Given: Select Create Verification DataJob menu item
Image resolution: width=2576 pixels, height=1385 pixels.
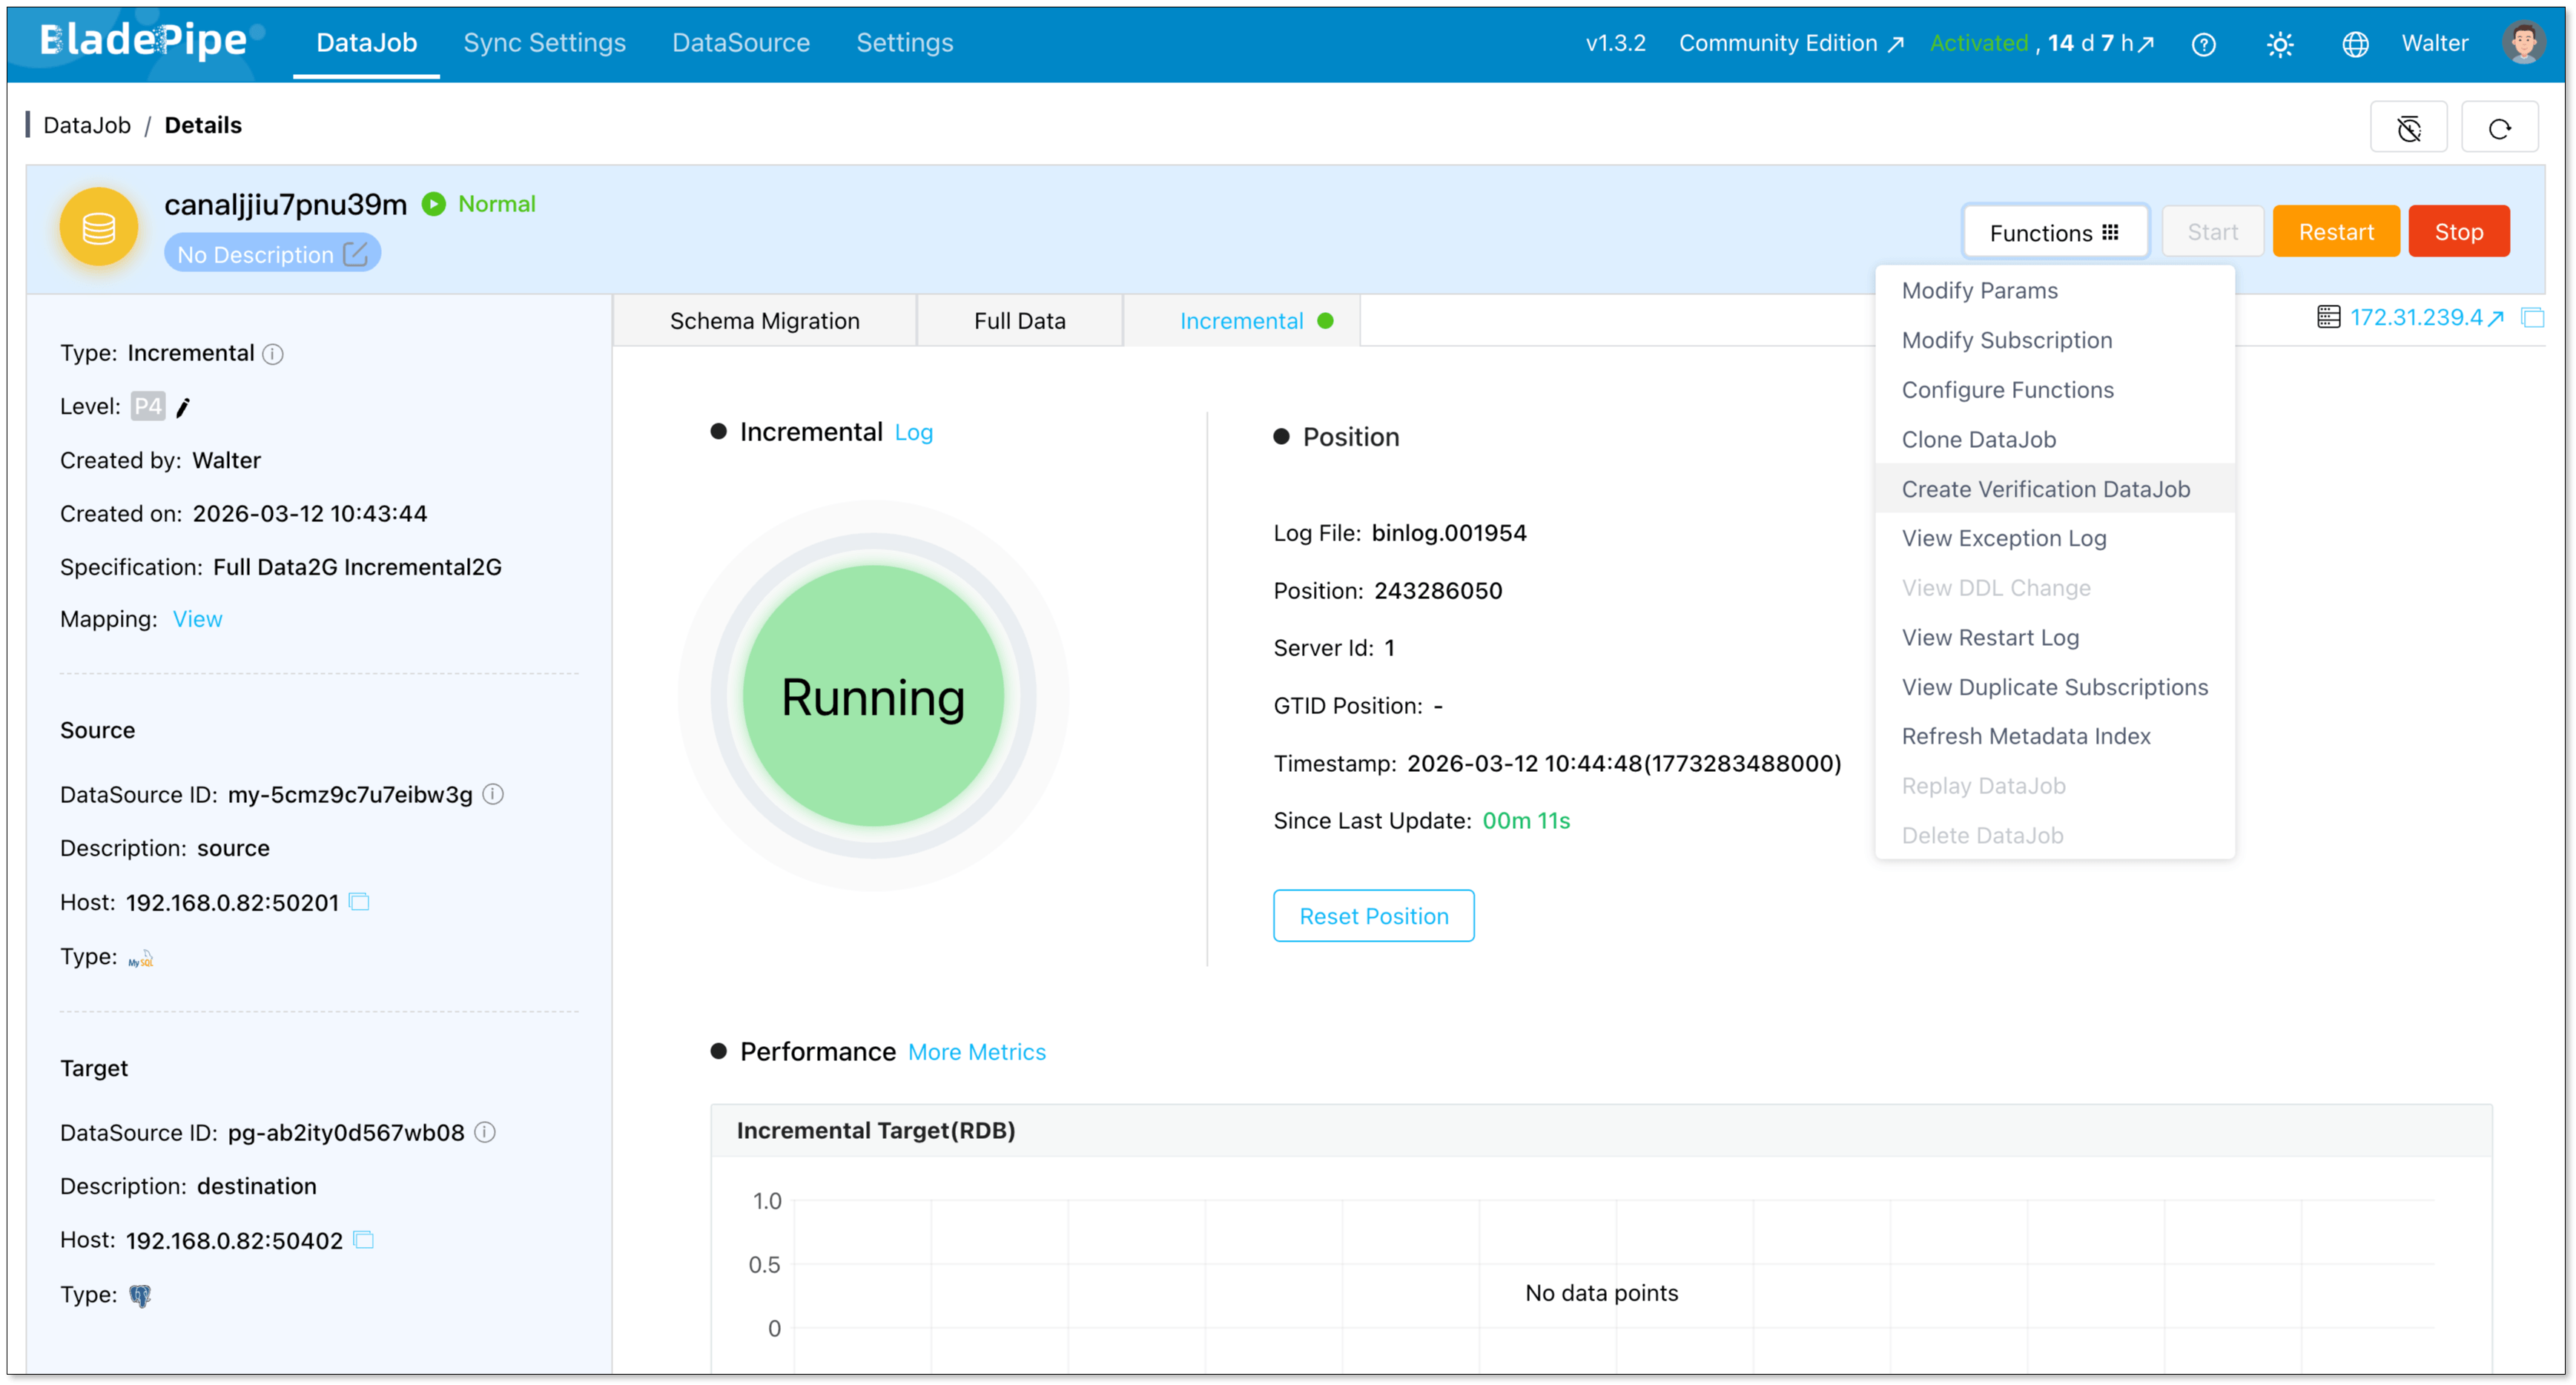Looking at the screenshot, I should pos(2045,489).
